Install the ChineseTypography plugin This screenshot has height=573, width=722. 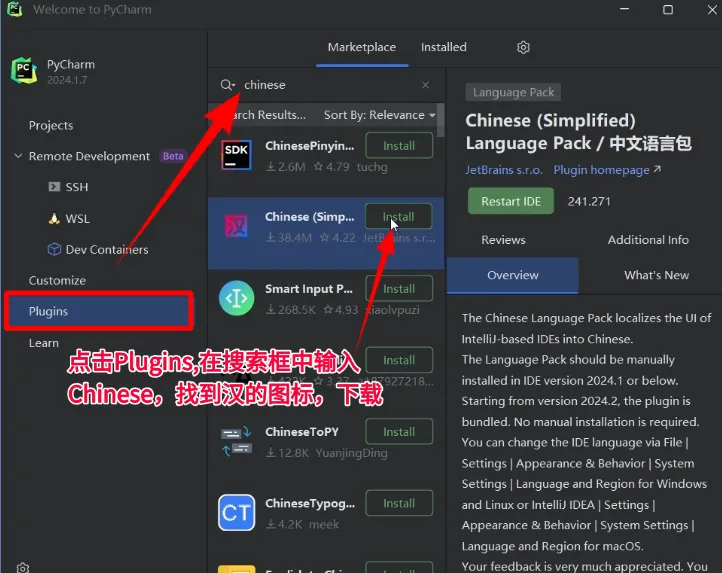pyautogui.click(x=399, y=503)
